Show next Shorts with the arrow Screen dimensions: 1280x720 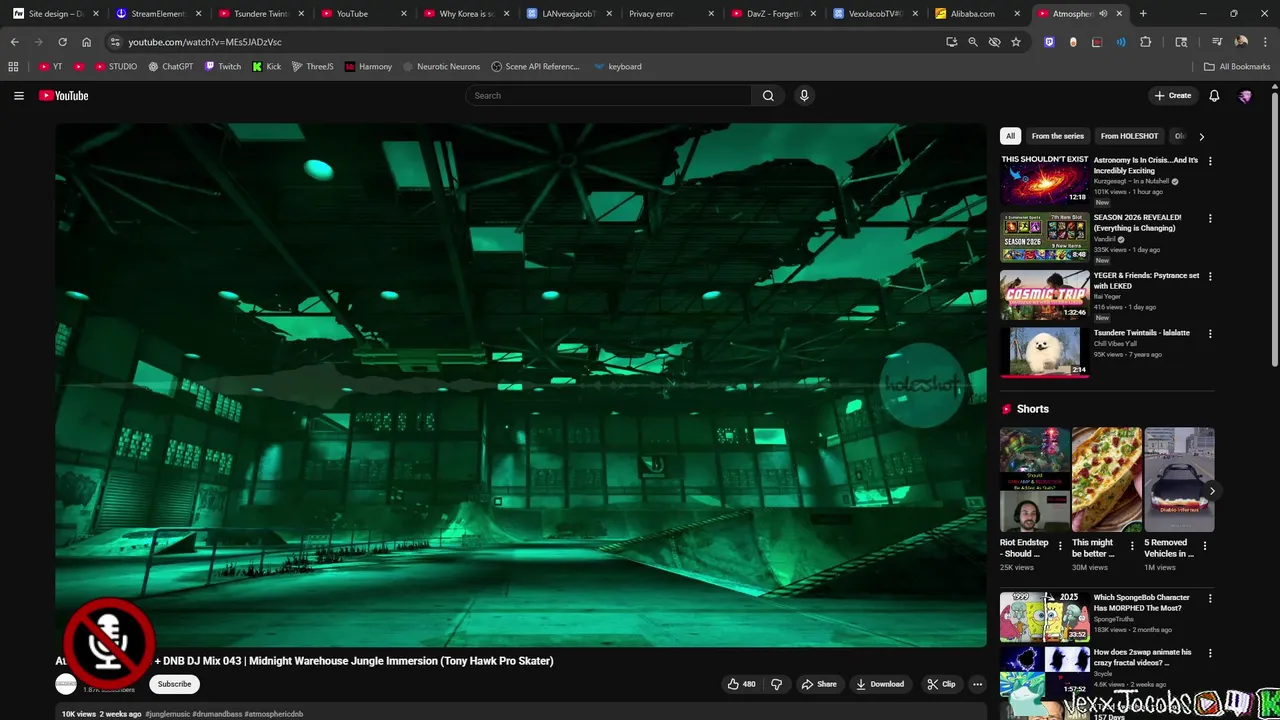1212,491
